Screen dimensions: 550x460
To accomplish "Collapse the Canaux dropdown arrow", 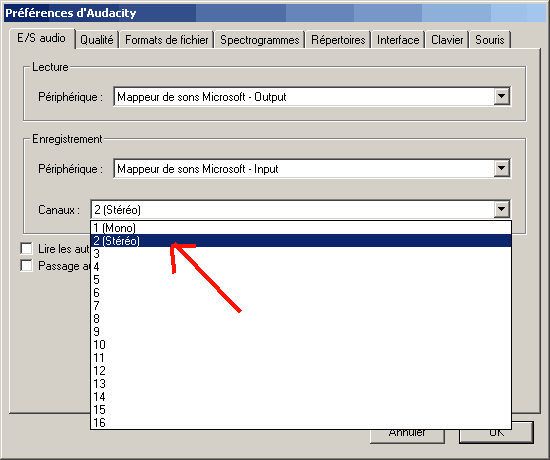I will point(502,209).
